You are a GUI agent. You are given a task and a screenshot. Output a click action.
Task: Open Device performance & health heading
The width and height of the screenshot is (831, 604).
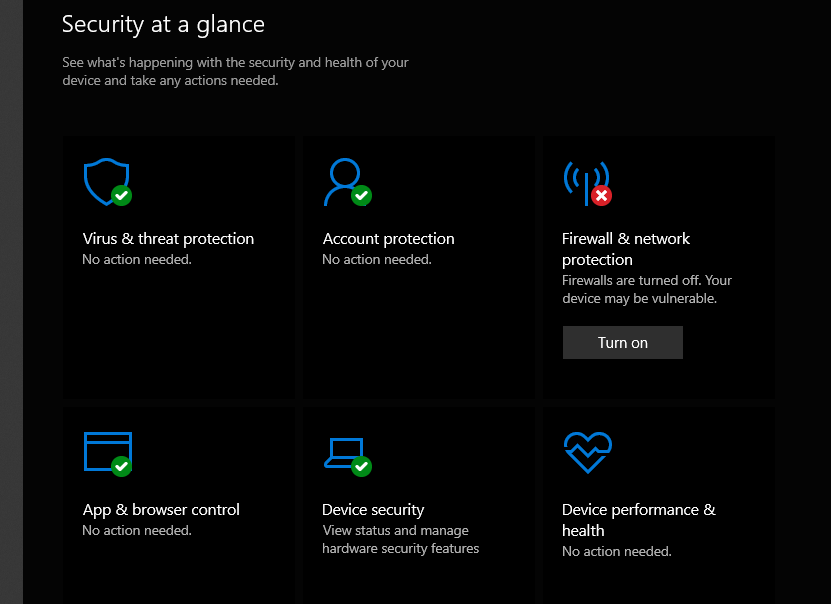pyautogui.click(x=639, y=520)
